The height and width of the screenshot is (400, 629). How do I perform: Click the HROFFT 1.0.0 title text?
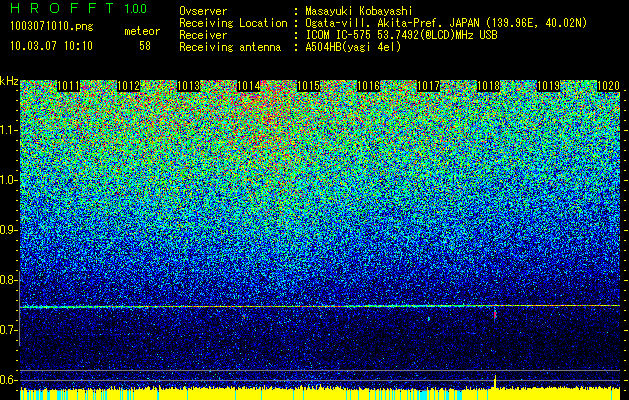79,8
